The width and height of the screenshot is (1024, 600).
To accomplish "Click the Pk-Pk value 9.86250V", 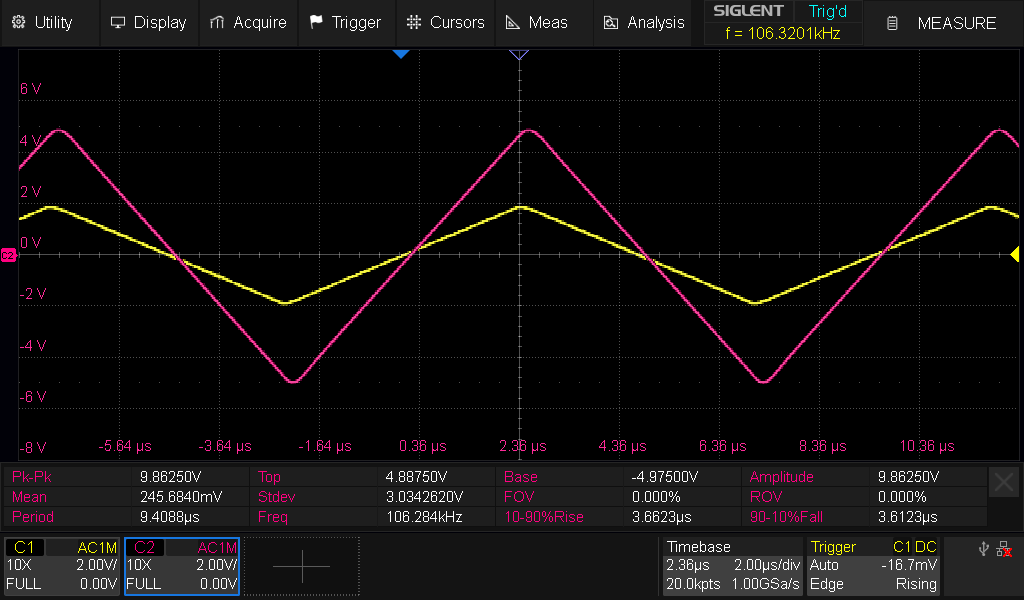I will (170, 477).
